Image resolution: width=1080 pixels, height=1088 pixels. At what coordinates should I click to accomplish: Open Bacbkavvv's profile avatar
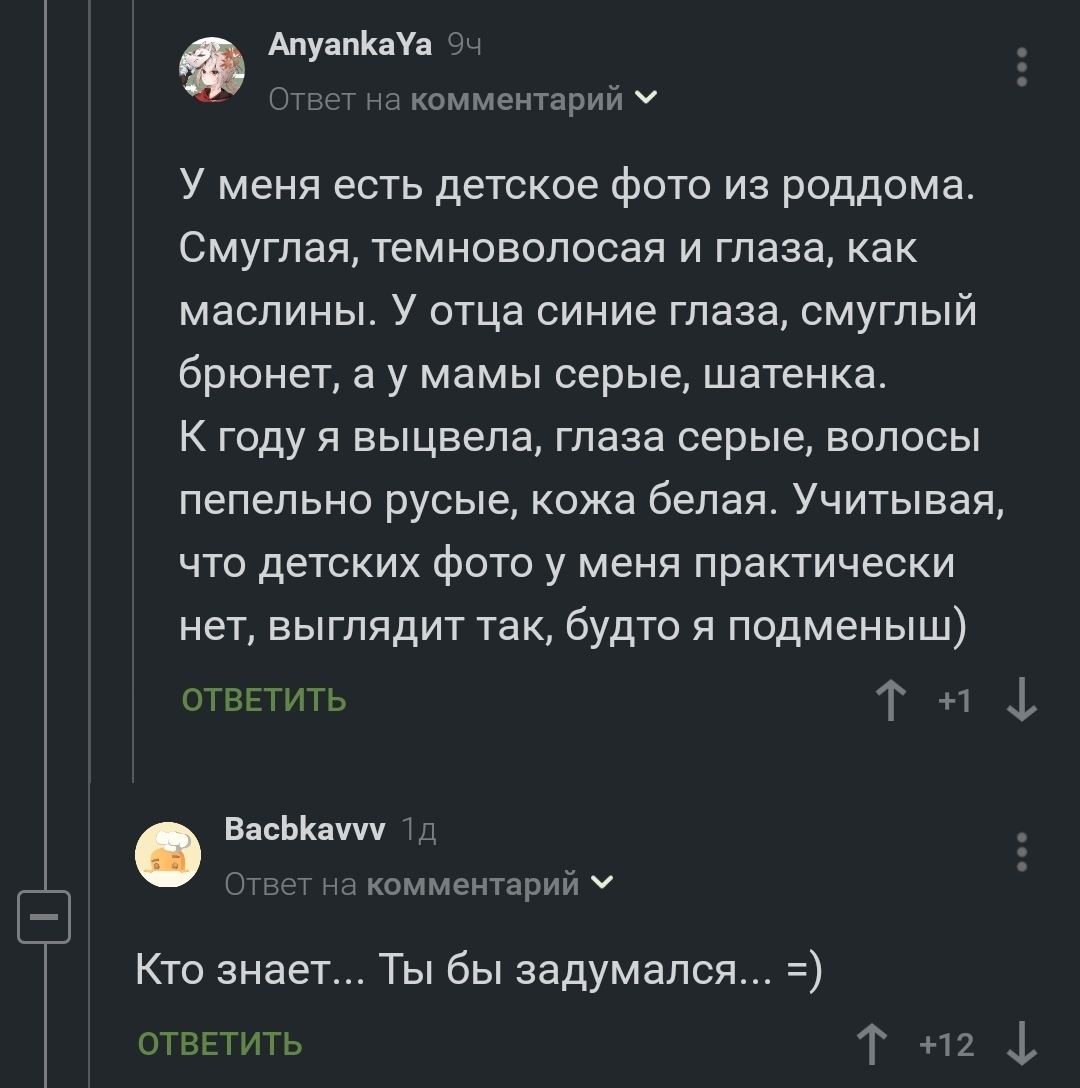pyautogui.click(x=168, y=855)
